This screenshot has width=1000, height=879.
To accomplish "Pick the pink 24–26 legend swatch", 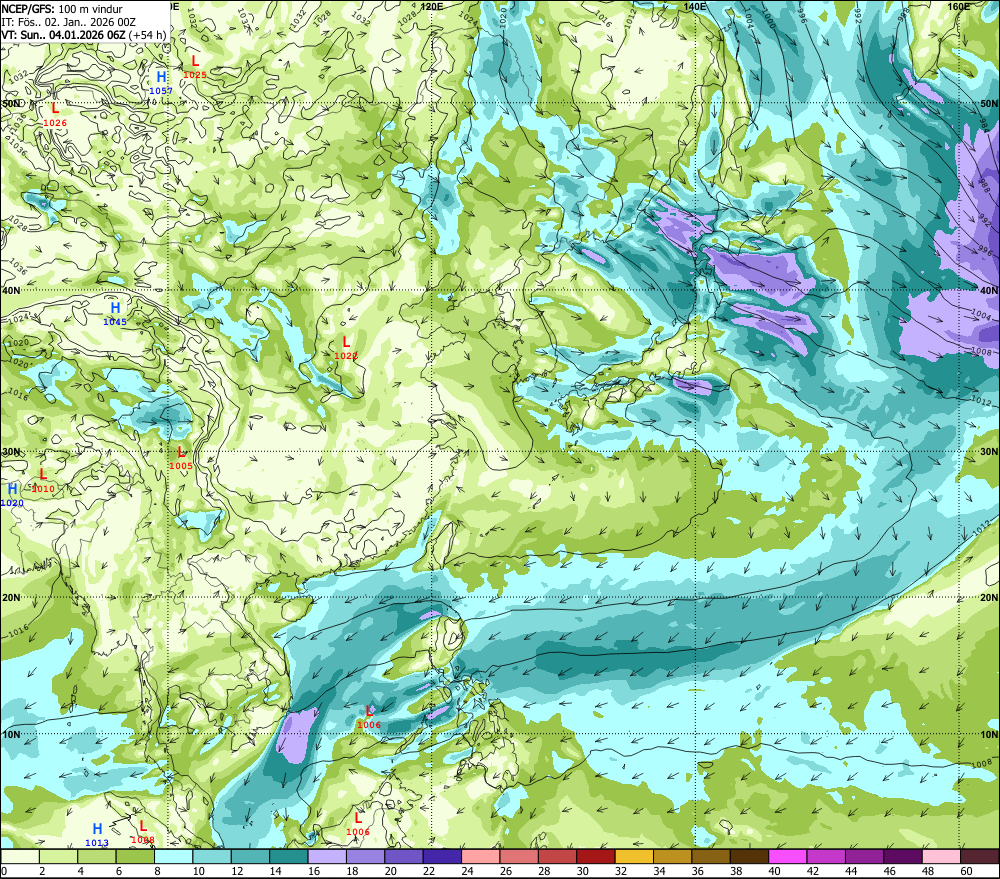I will (481, 856).
